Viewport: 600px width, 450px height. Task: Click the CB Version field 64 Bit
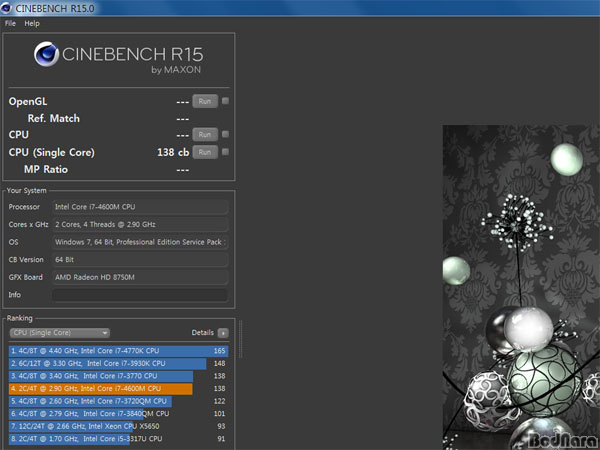tap(140, 260)
